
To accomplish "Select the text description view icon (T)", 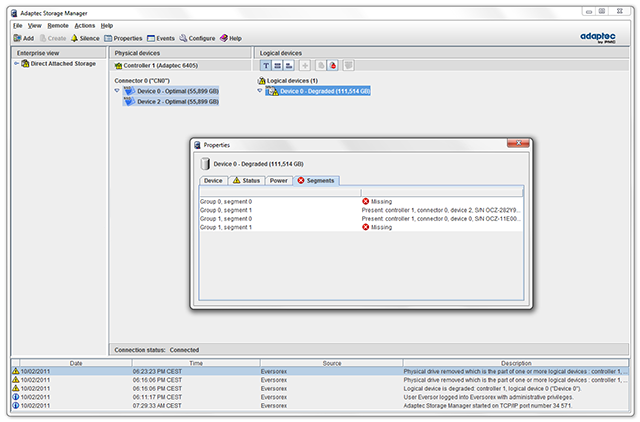I will coord(266,65).
